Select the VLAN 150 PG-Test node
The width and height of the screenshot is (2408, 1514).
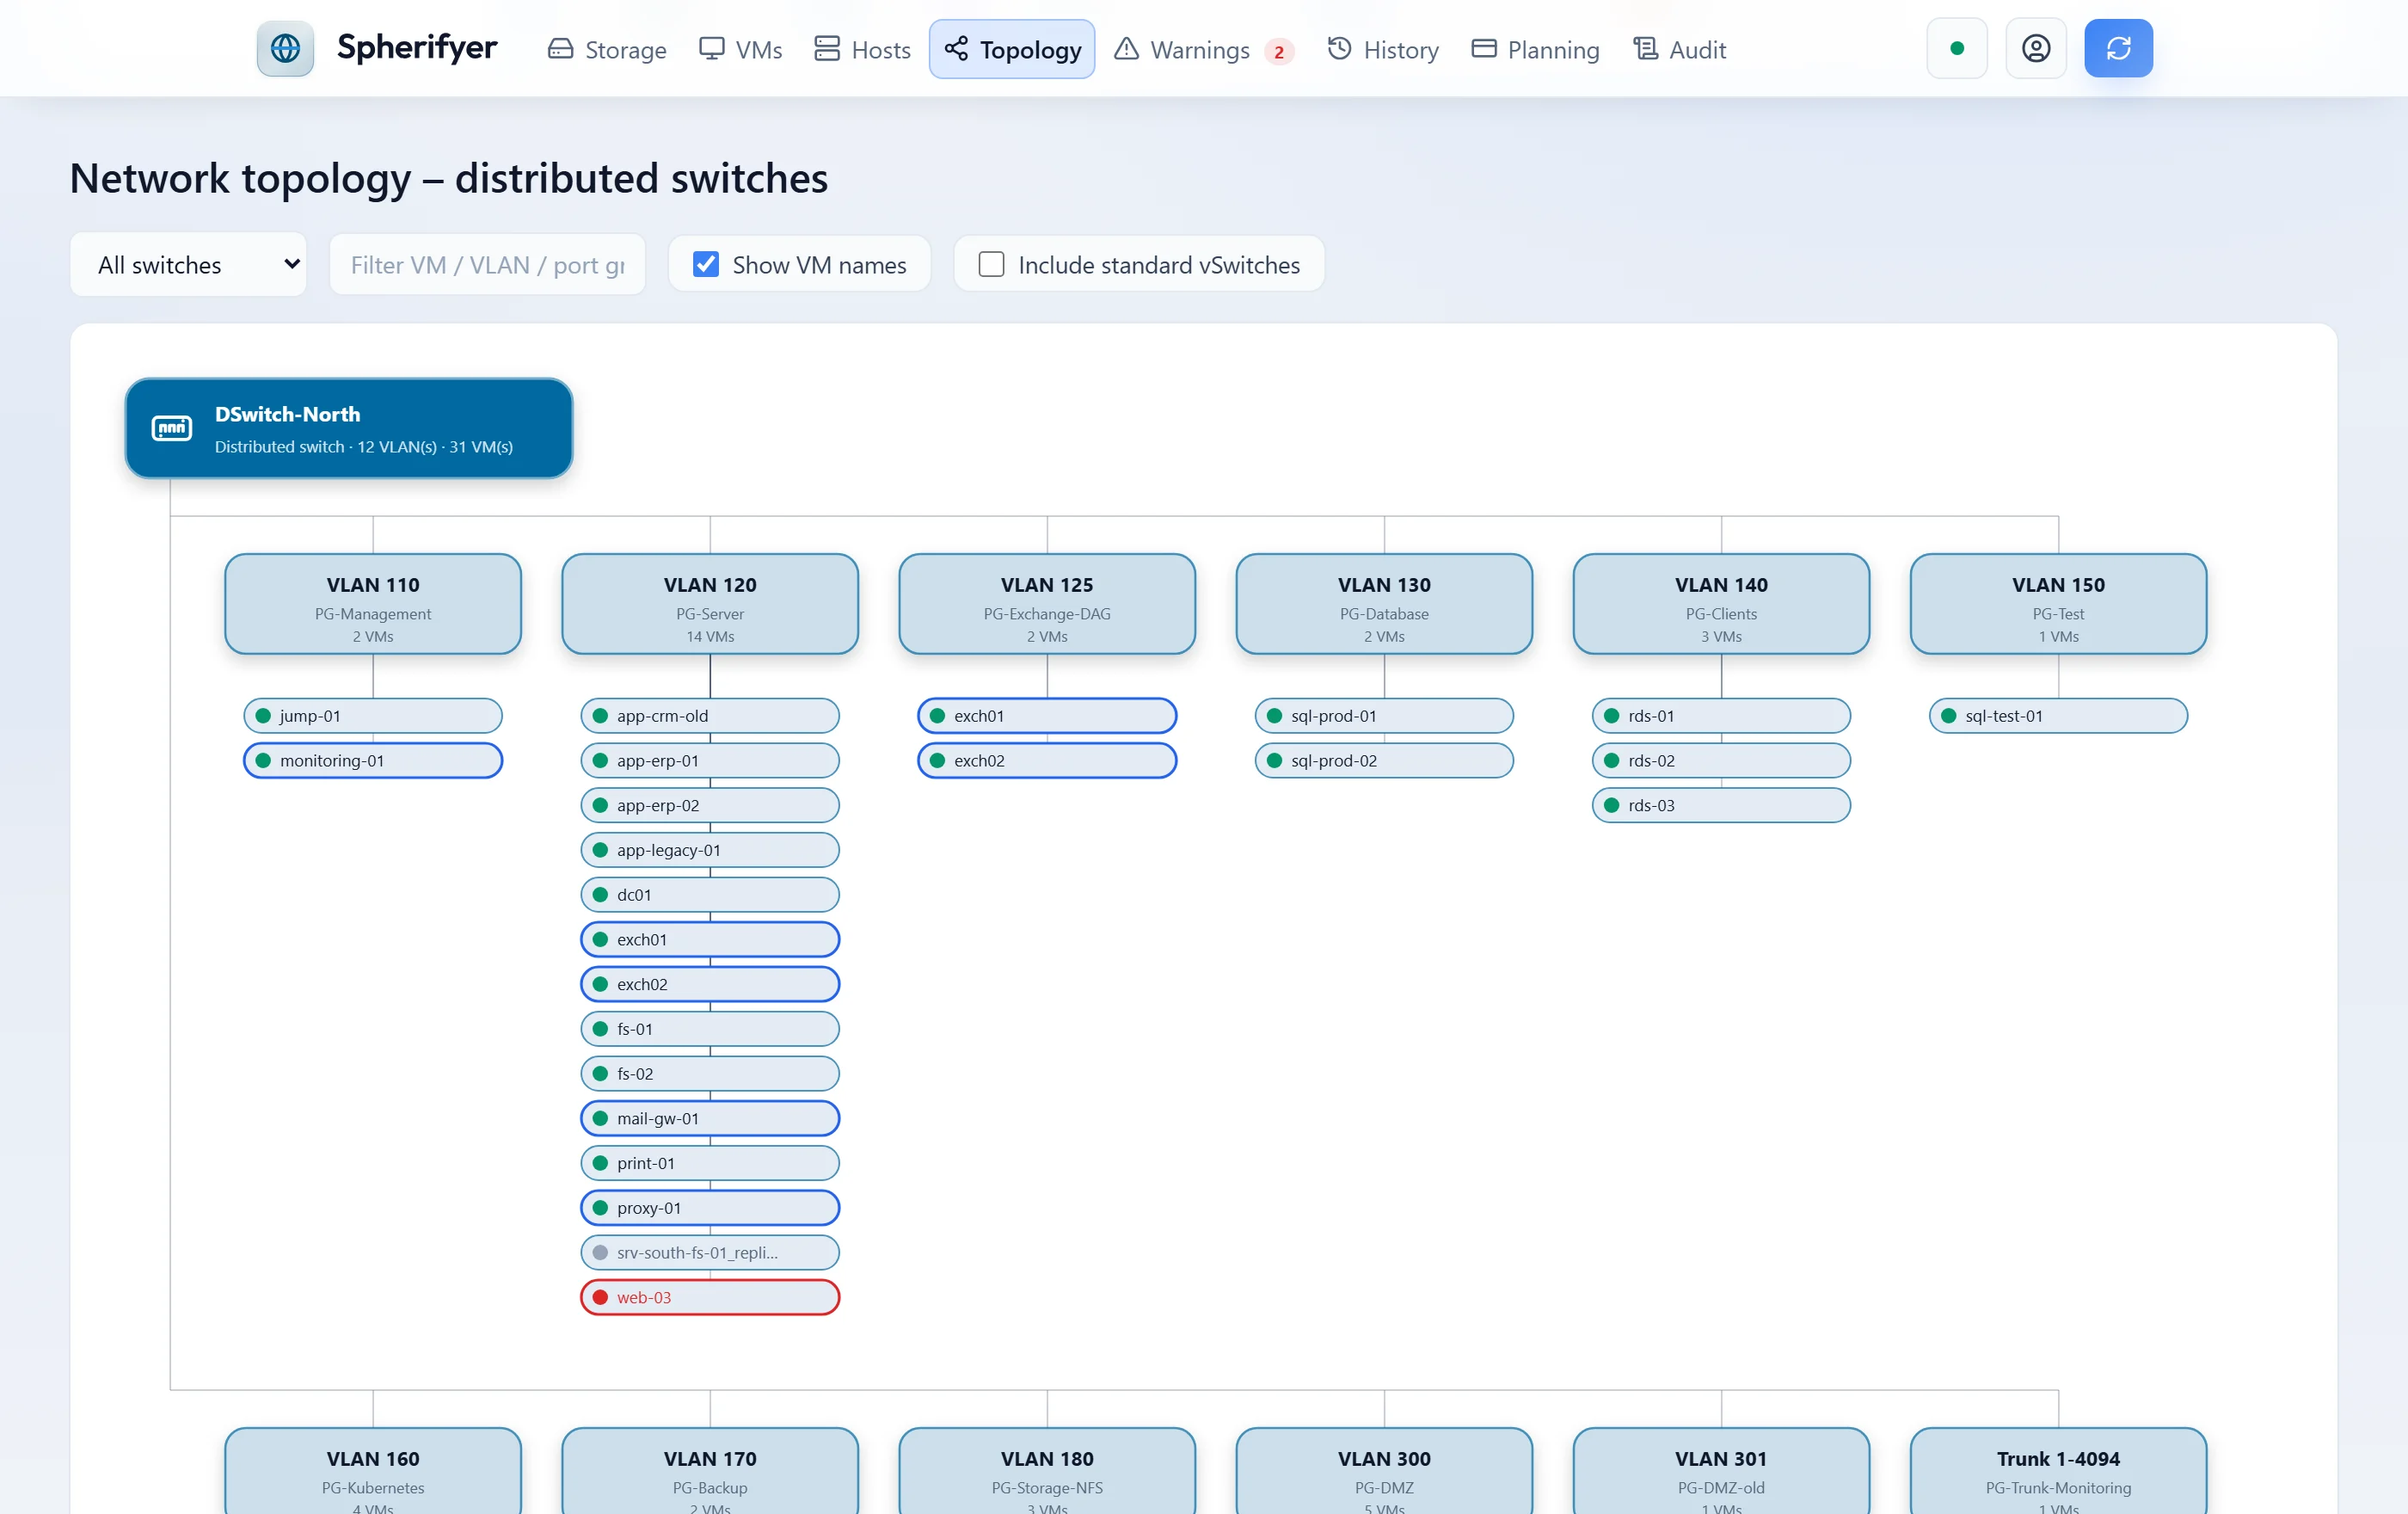tap(2058, 604)
